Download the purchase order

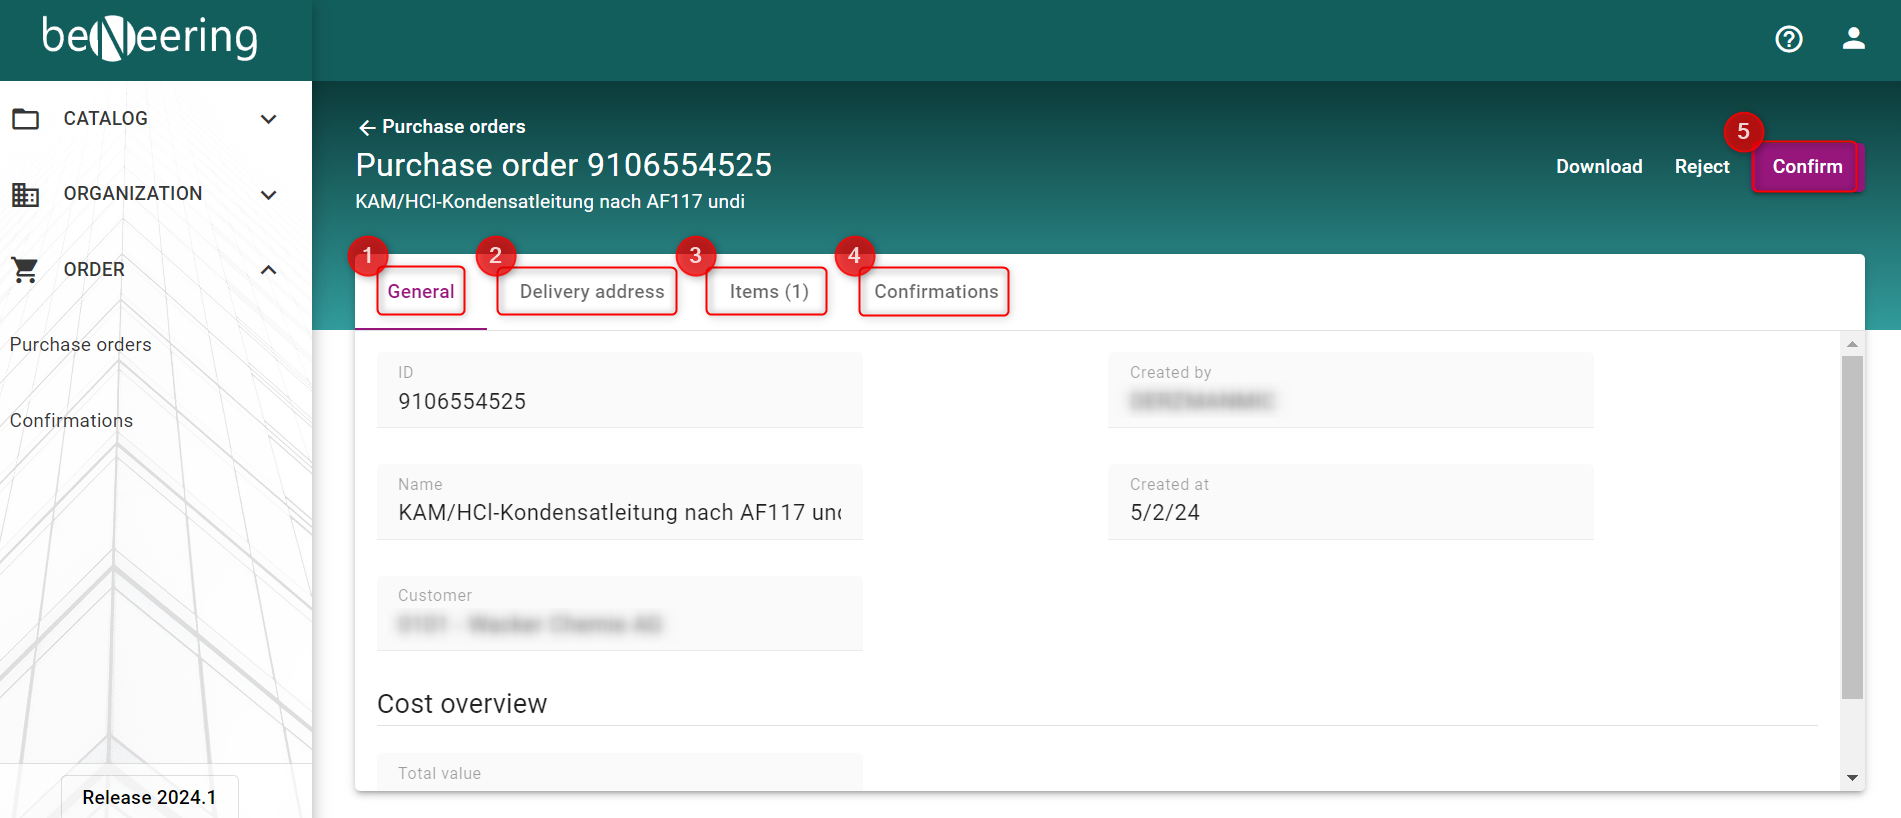(1598, 167)
